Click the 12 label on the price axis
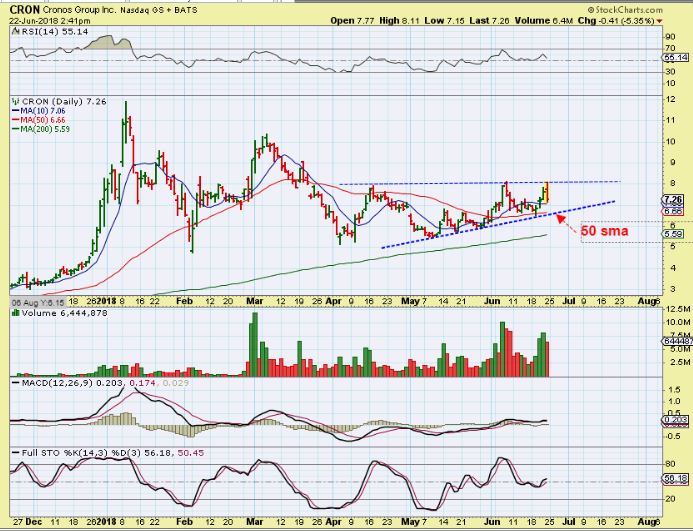The image size is (693, 531). tap(670, 99)
